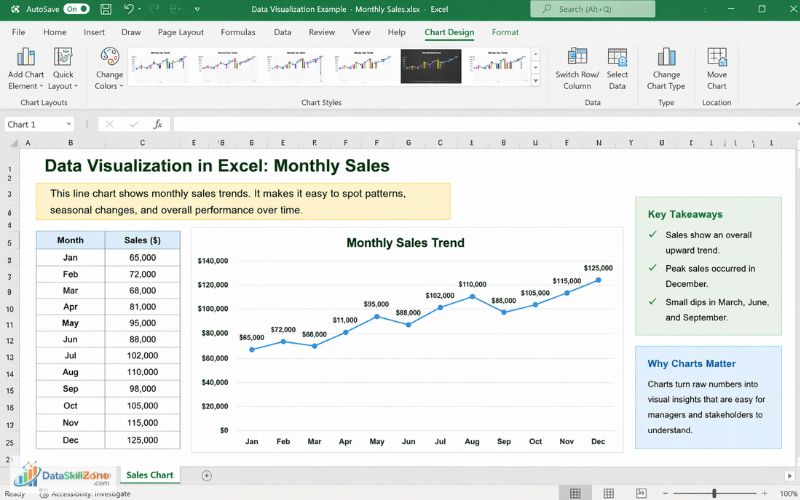The image size is (800, 500).
Task: Click the Change Chart Type icon
Action: 666,56
